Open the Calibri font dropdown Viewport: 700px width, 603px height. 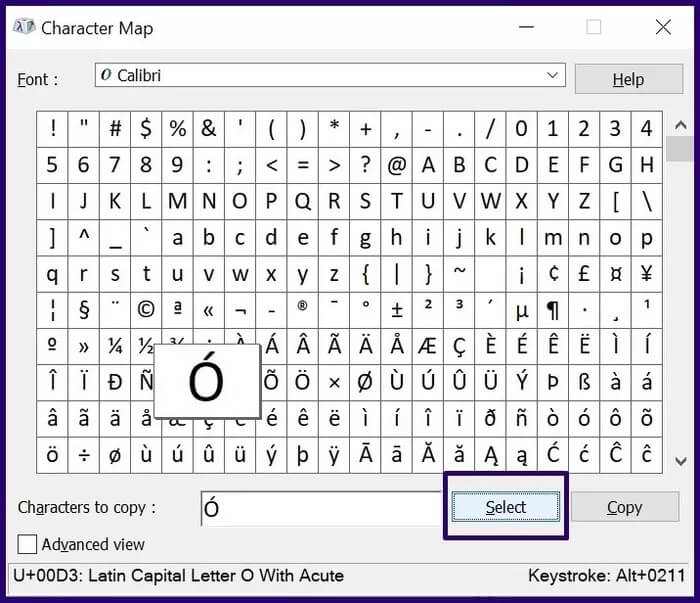[330, 75]
